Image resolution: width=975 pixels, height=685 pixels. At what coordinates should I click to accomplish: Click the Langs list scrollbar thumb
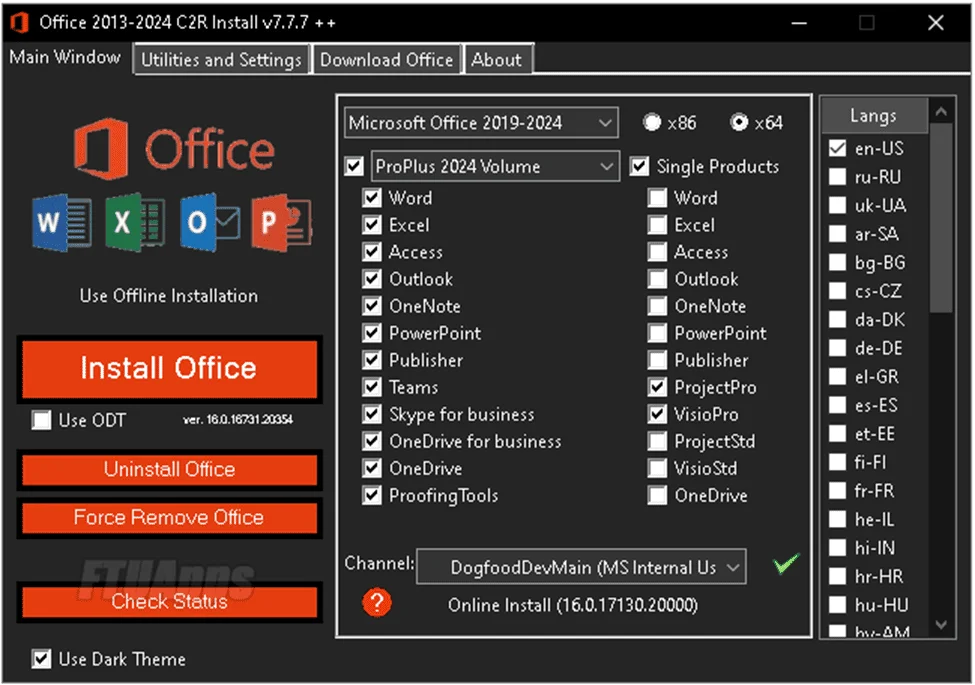point(941,218)
